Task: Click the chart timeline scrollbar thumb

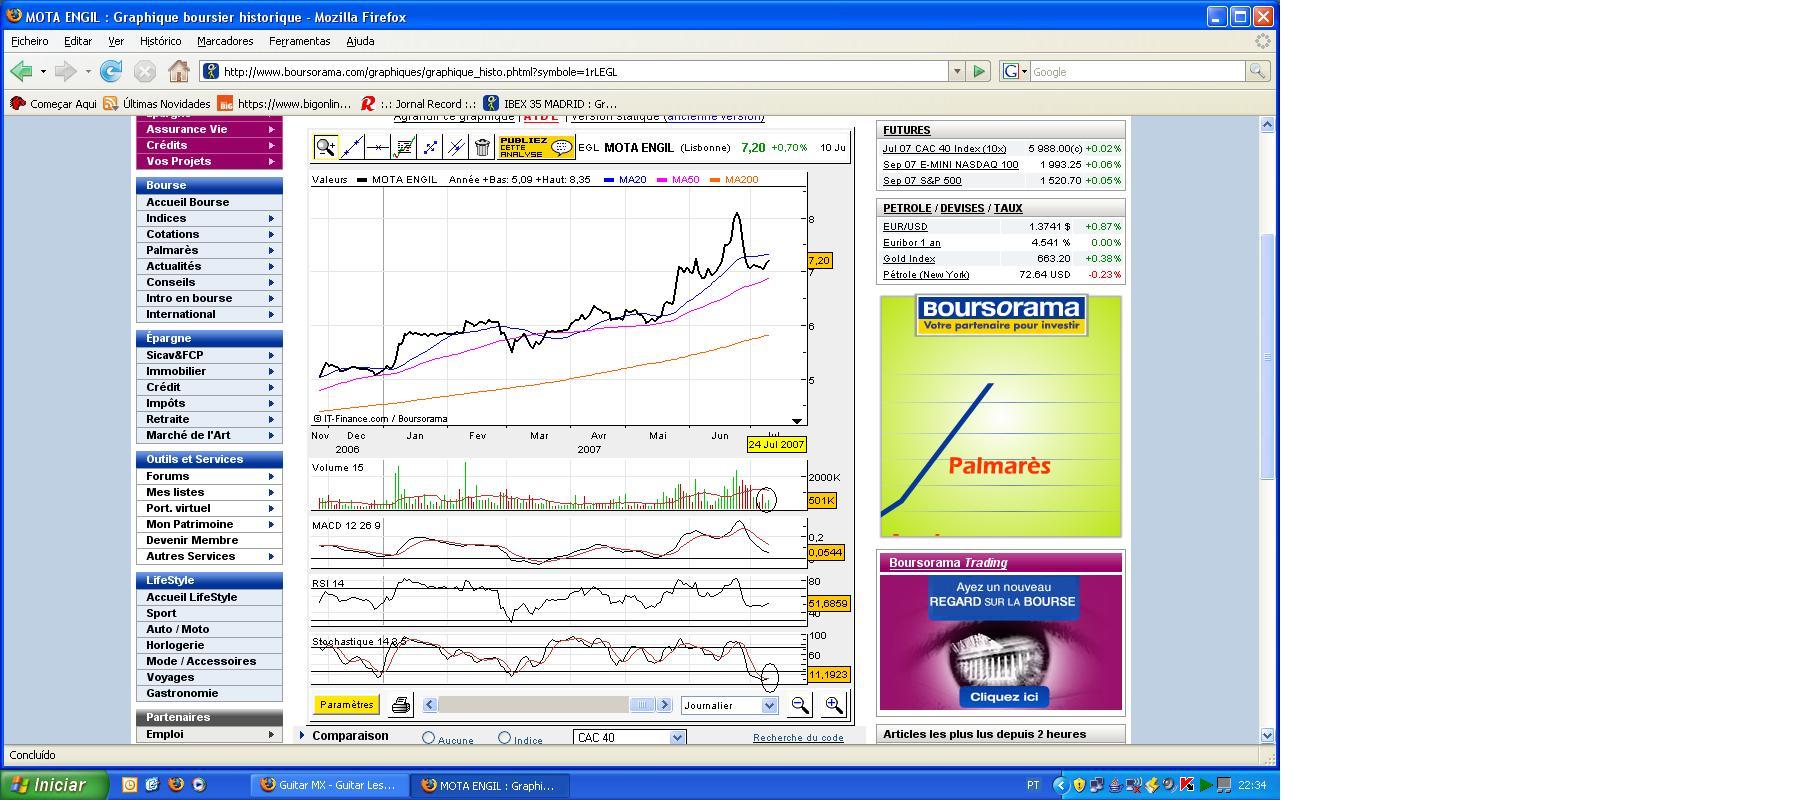Action: pos(642,705)
